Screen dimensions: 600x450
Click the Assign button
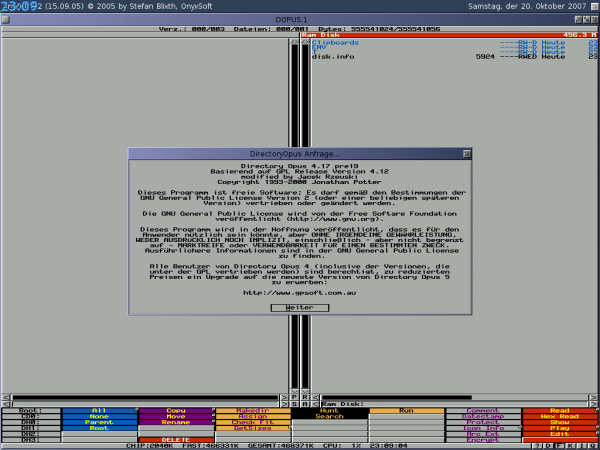253,416
